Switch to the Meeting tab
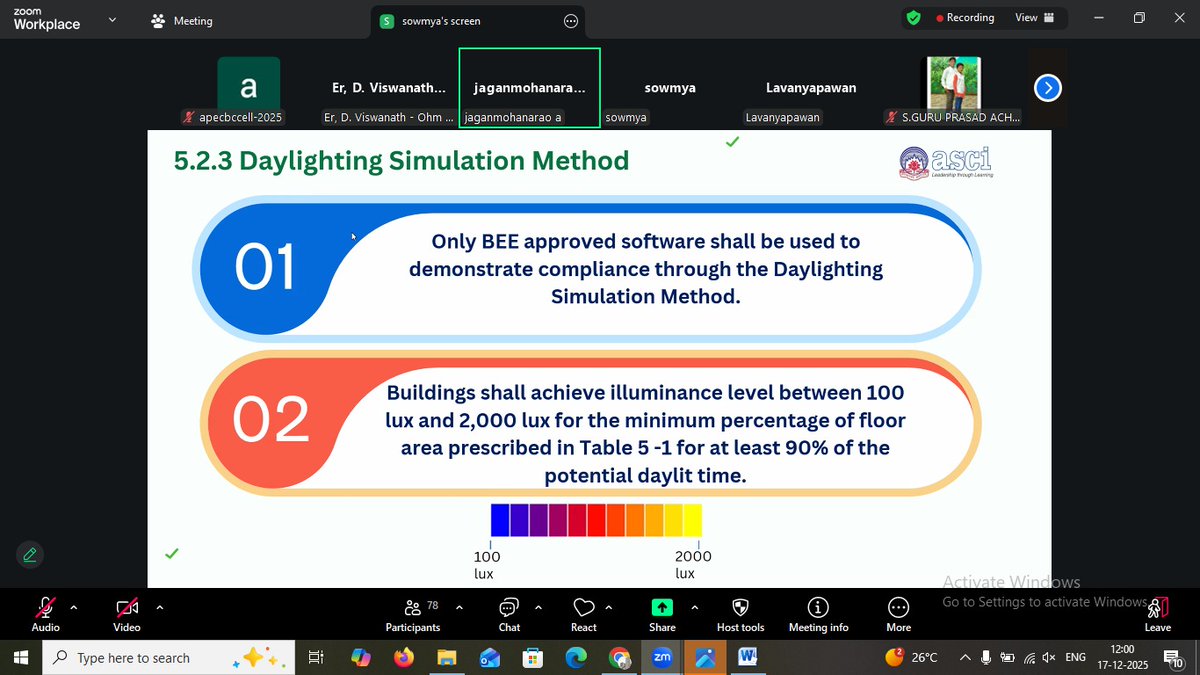This screenshot has height=675, width=1200. click(x=181, y=20)
